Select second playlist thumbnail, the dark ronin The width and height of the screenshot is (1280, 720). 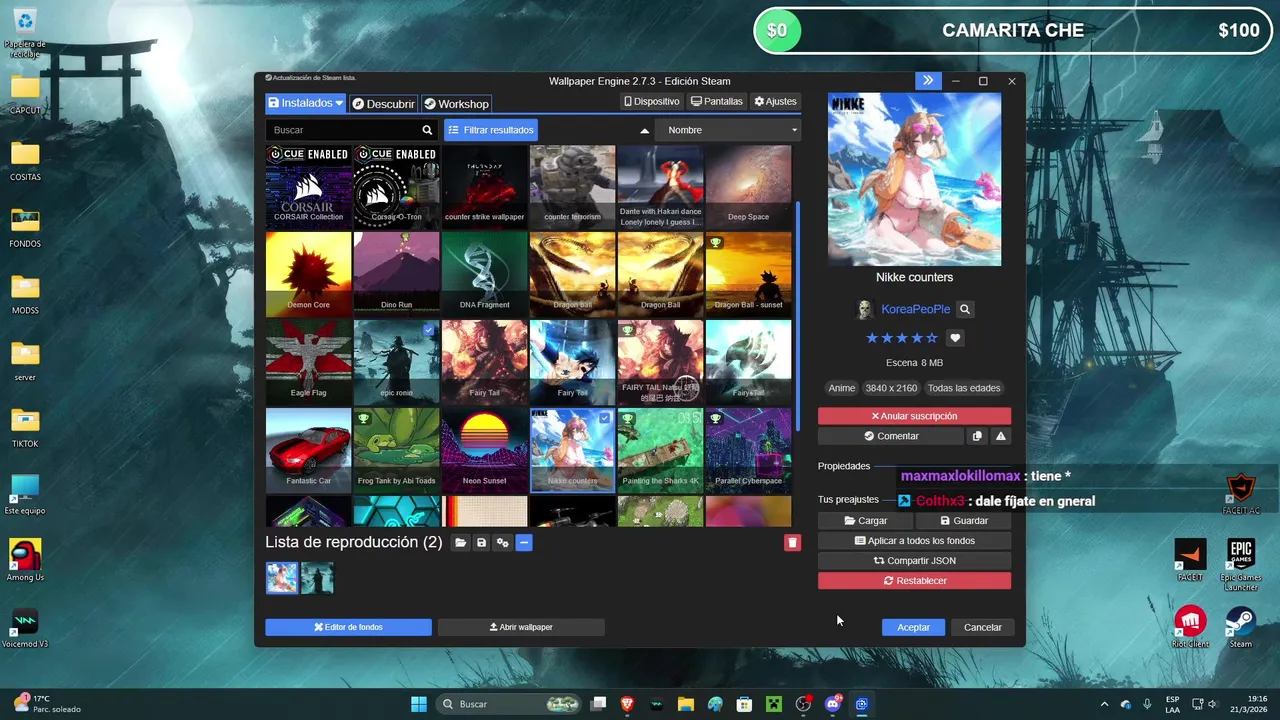tap(317, 578)
